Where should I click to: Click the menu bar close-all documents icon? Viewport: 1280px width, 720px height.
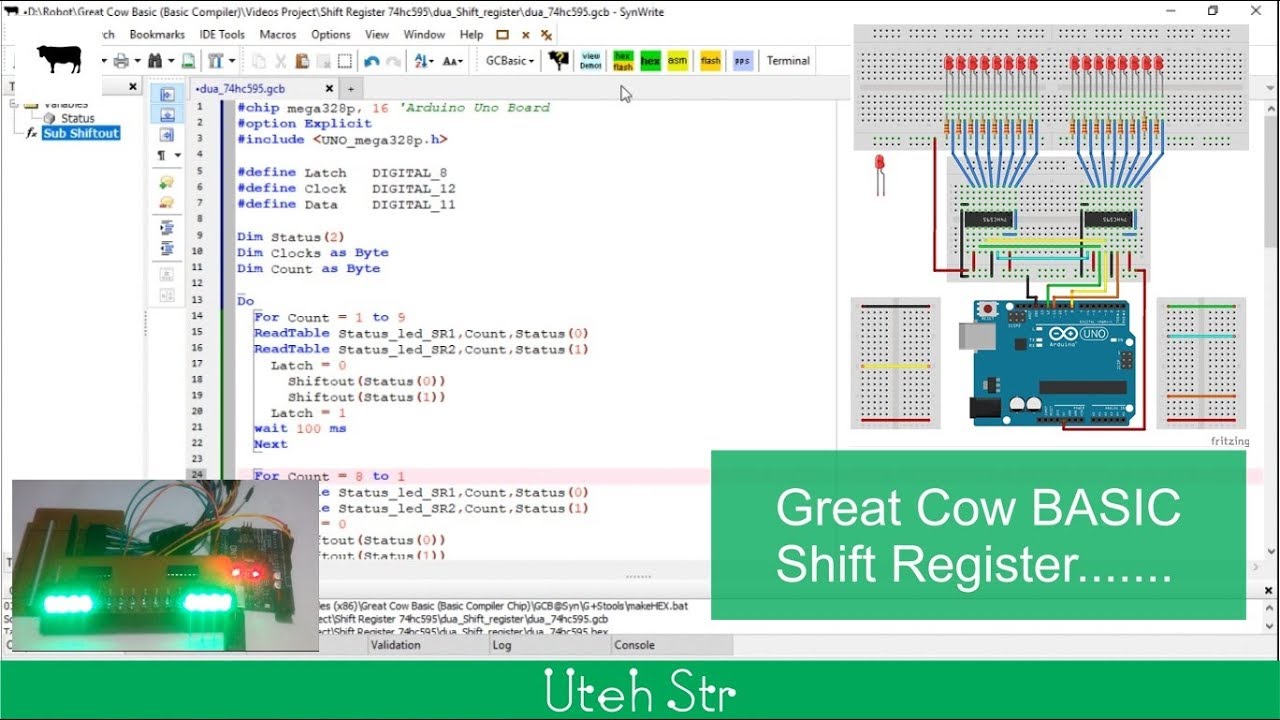coord(546,34)
